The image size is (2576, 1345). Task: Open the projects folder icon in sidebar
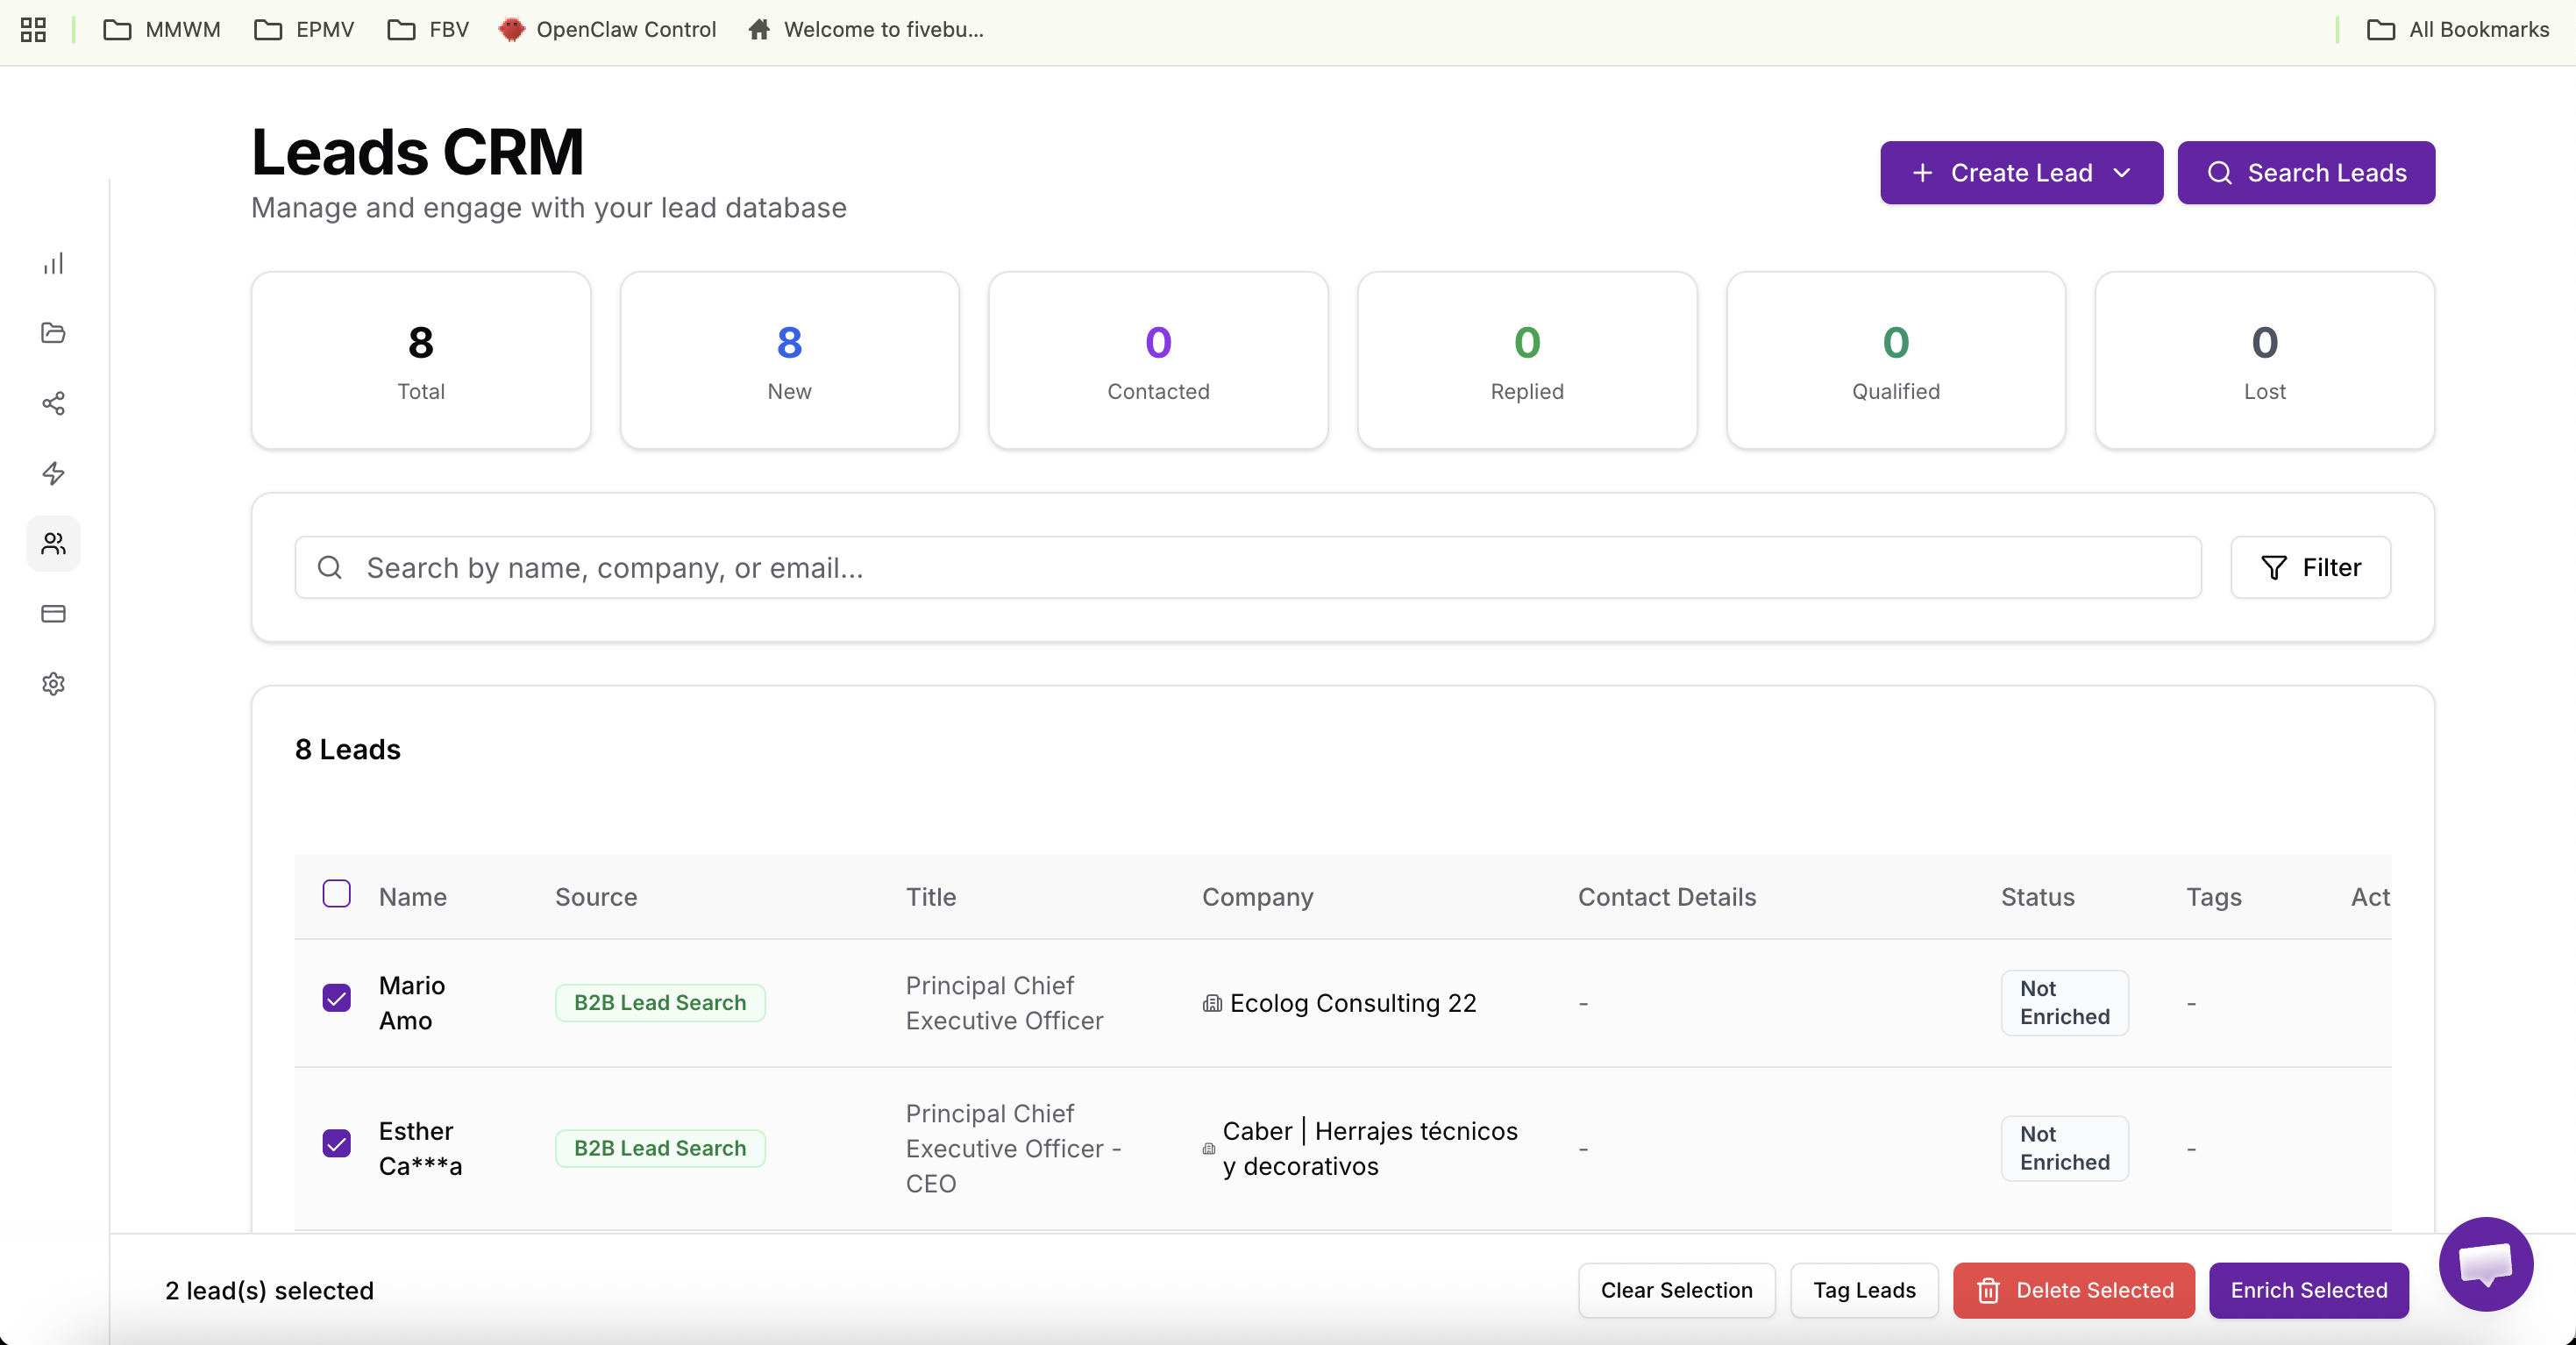pyautogui.click(x=53, y=333)
